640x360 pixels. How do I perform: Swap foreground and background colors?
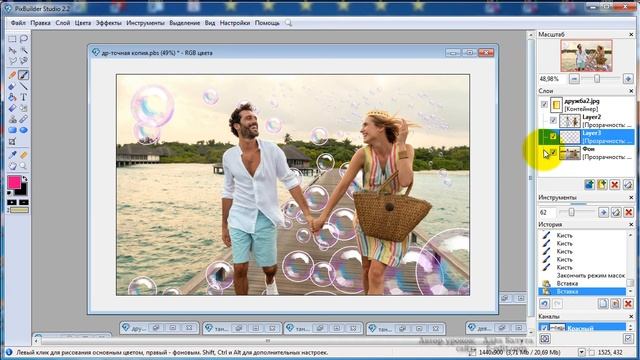pos(25,179)
